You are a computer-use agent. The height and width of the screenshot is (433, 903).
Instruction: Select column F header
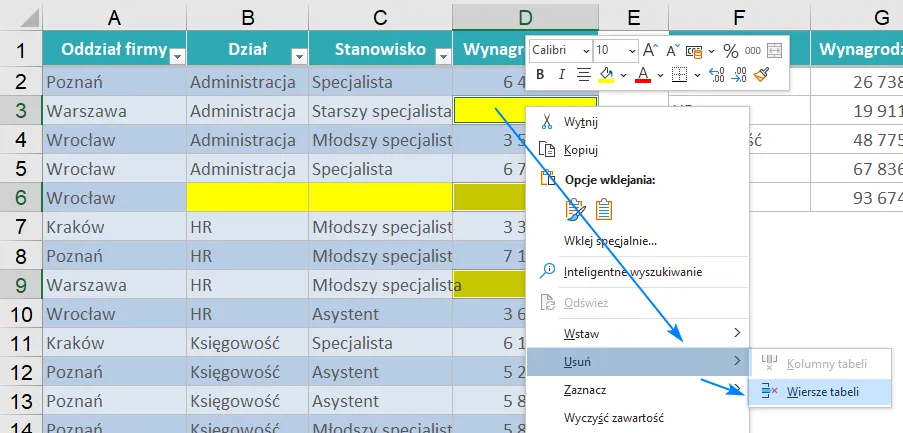point(739,18)
